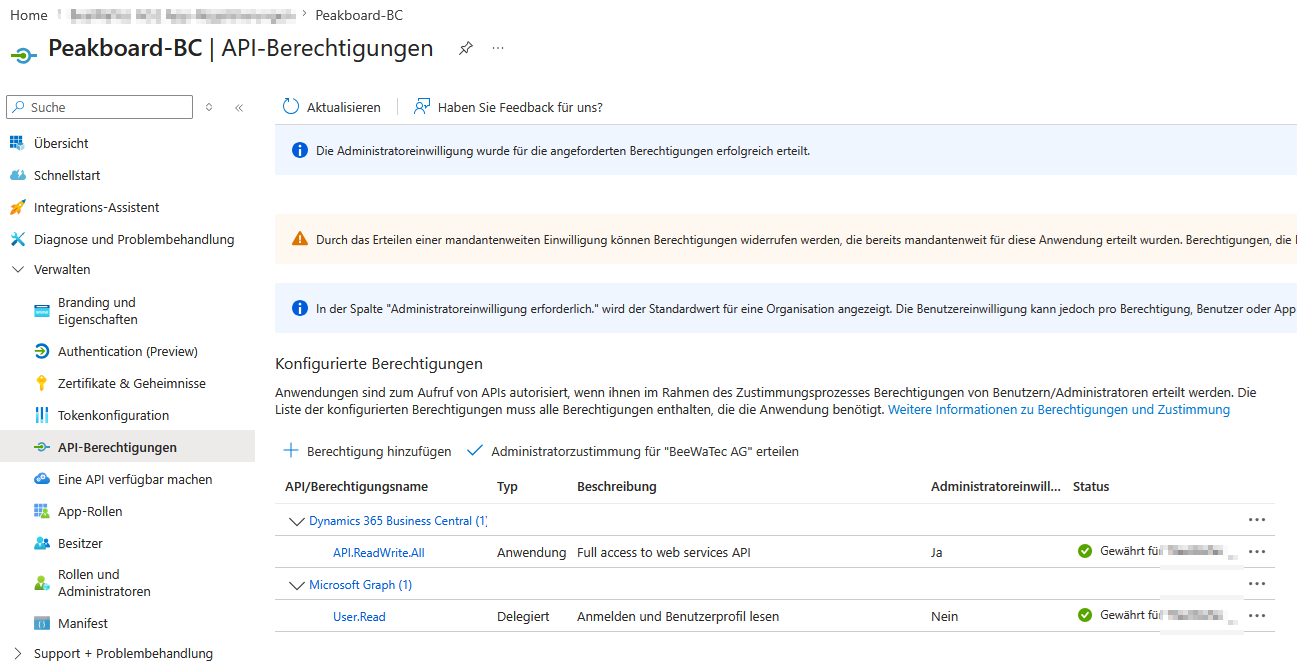The width and height of the screenshot is (1297, 665).
Task: Click the Übersicht grid icon
Action: [17, 143]
